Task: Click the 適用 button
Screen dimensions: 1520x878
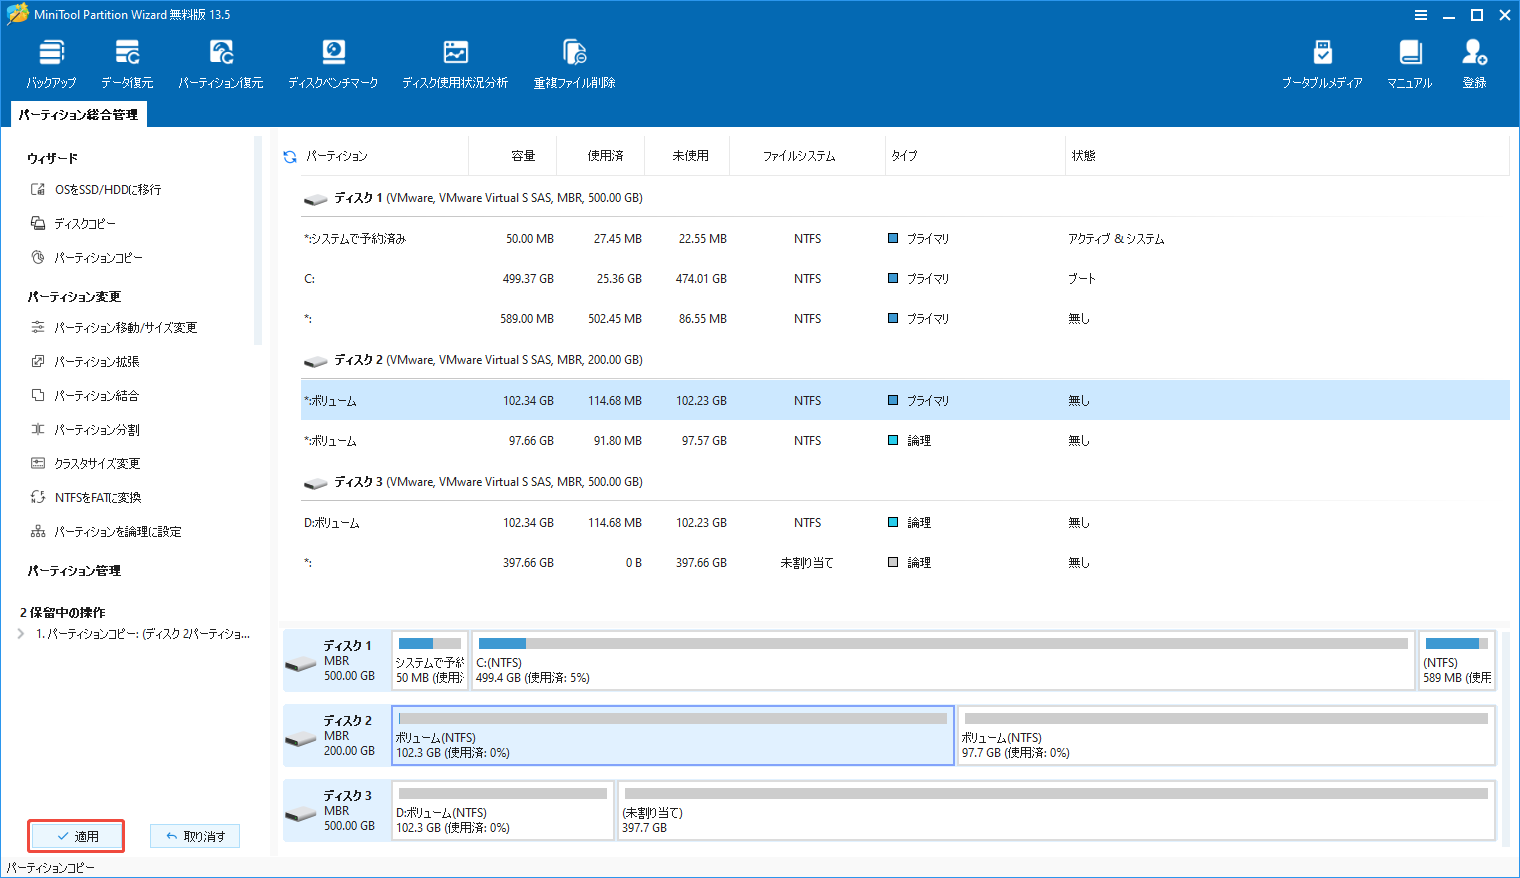Action: (x=76, y=836)
